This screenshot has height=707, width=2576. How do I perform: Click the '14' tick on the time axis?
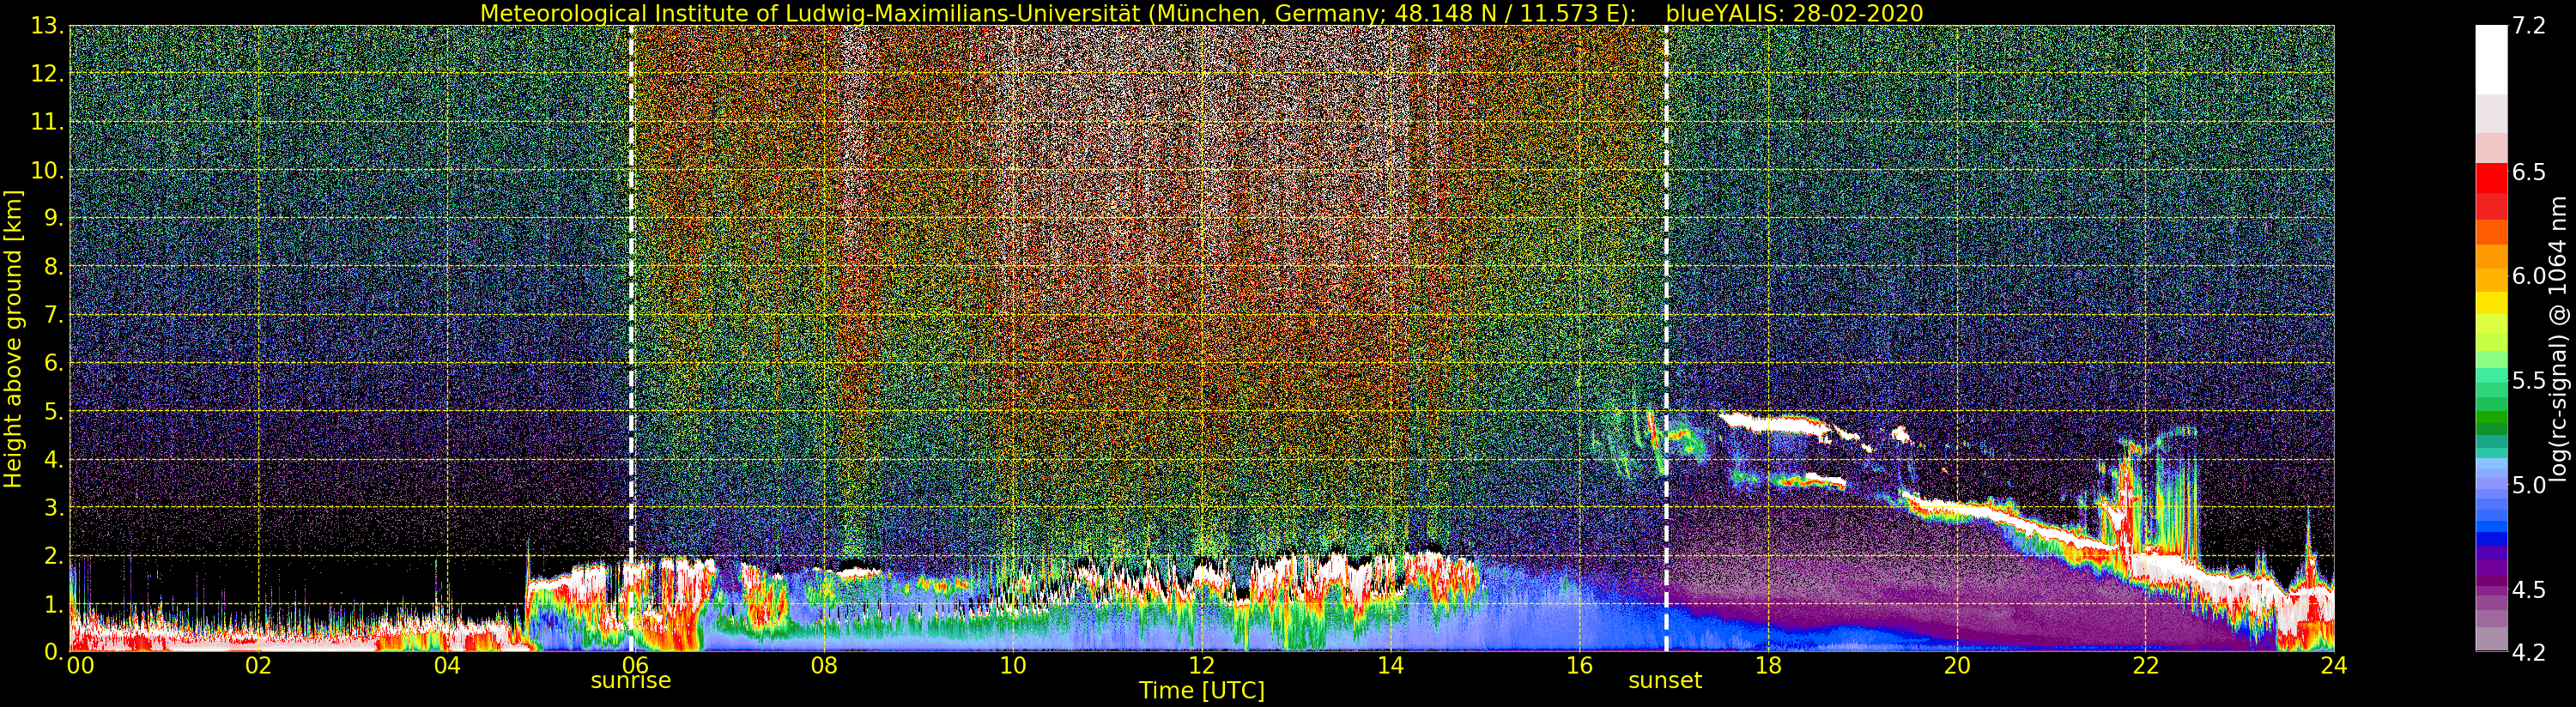[1390, 665]
